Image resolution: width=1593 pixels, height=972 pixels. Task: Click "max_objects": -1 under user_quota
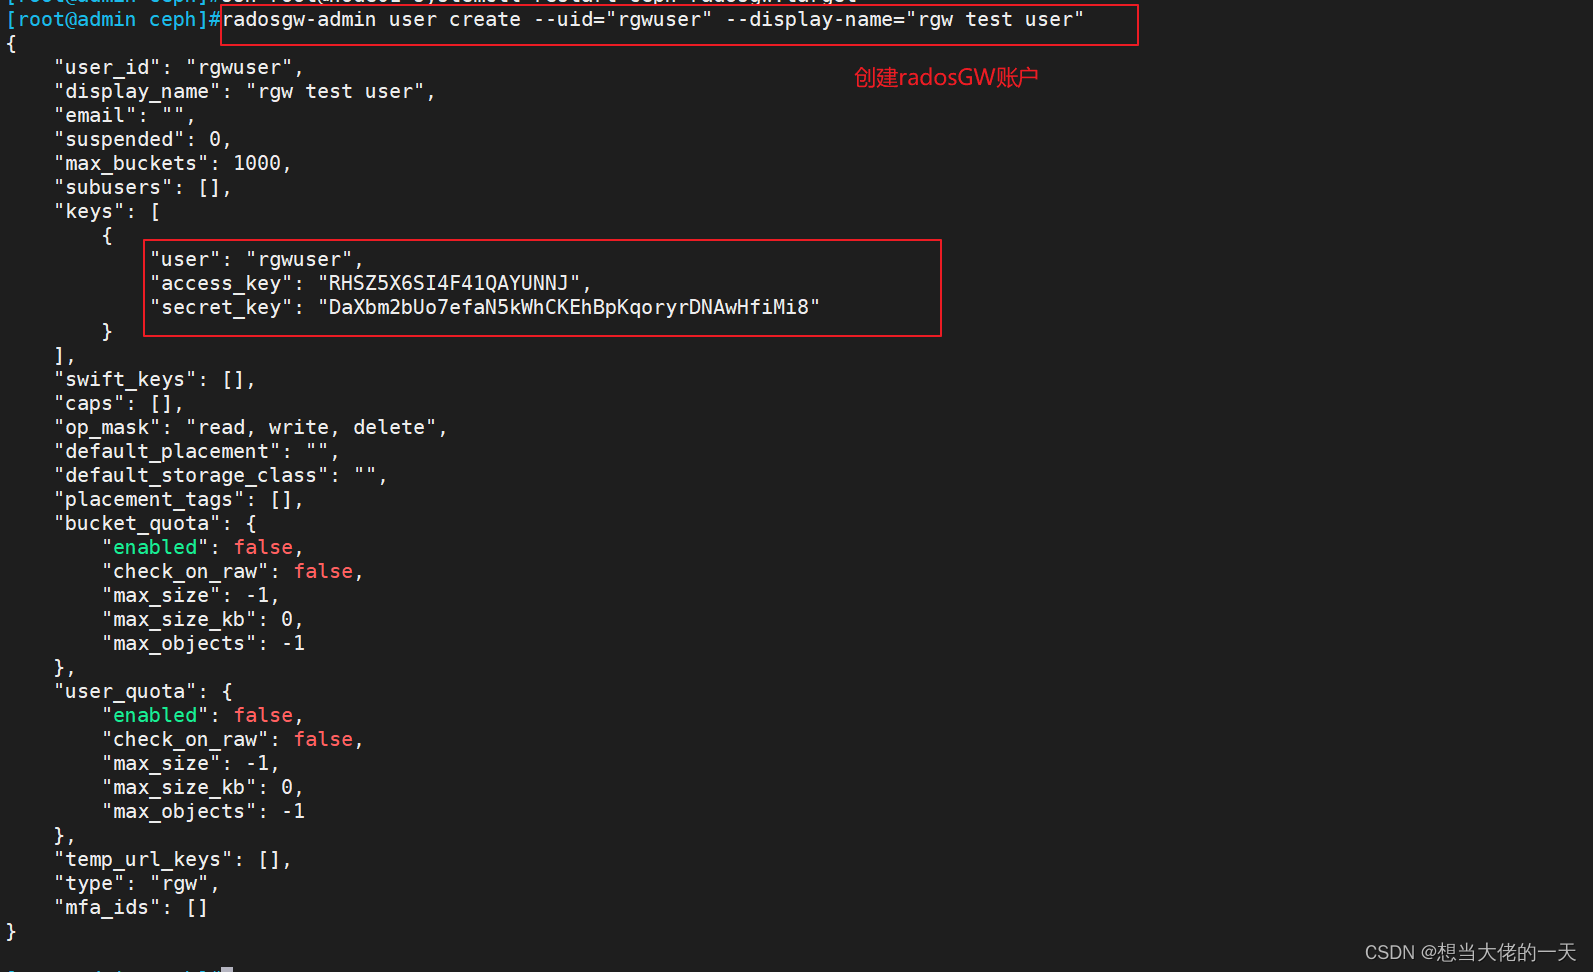[x=204, y=811]
